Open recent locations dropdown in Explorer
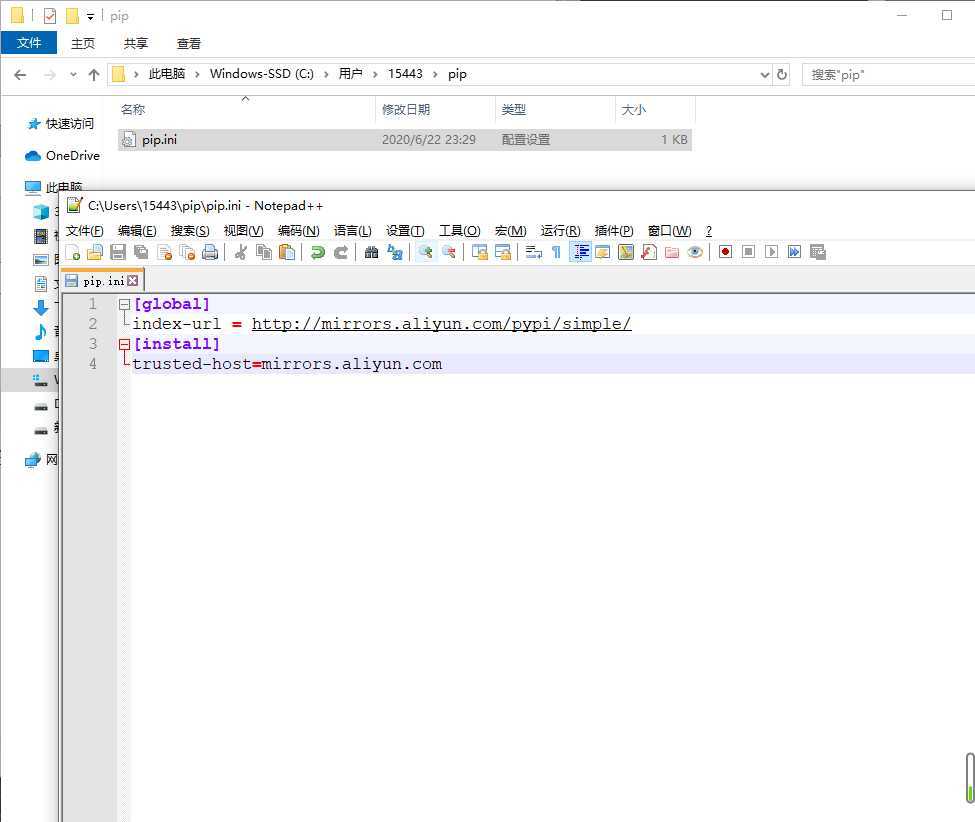Image resolution: width=975 pixels, height=822 pixels. 73,75
